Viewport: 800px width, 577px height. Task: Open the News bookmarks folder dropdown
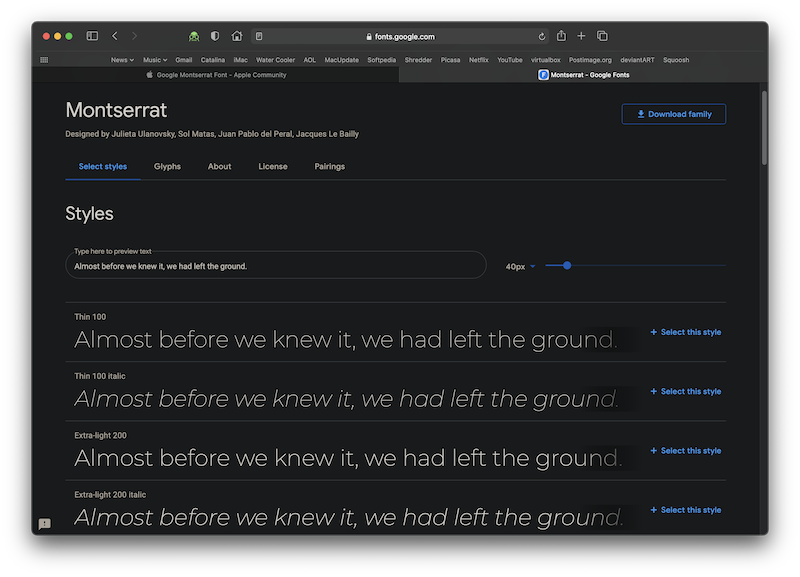(121, 59)
